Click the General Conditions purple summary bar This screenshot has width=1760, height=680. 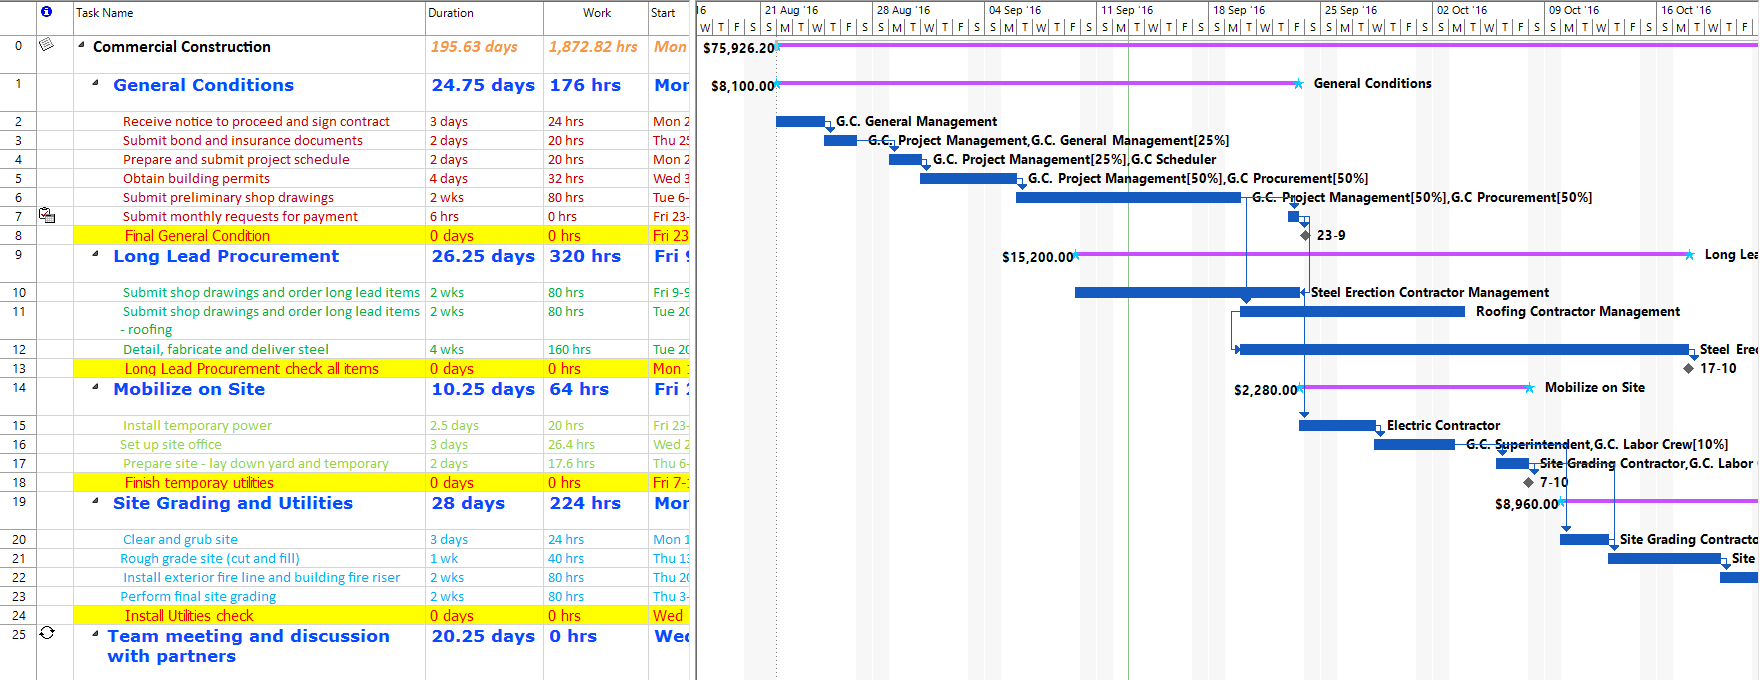click(1037, 83)
